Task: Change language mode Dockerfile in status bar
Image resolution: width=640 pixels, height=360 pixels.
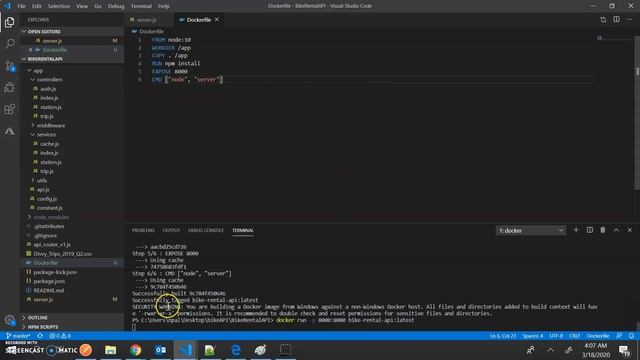Action: (x=598, y=336)
